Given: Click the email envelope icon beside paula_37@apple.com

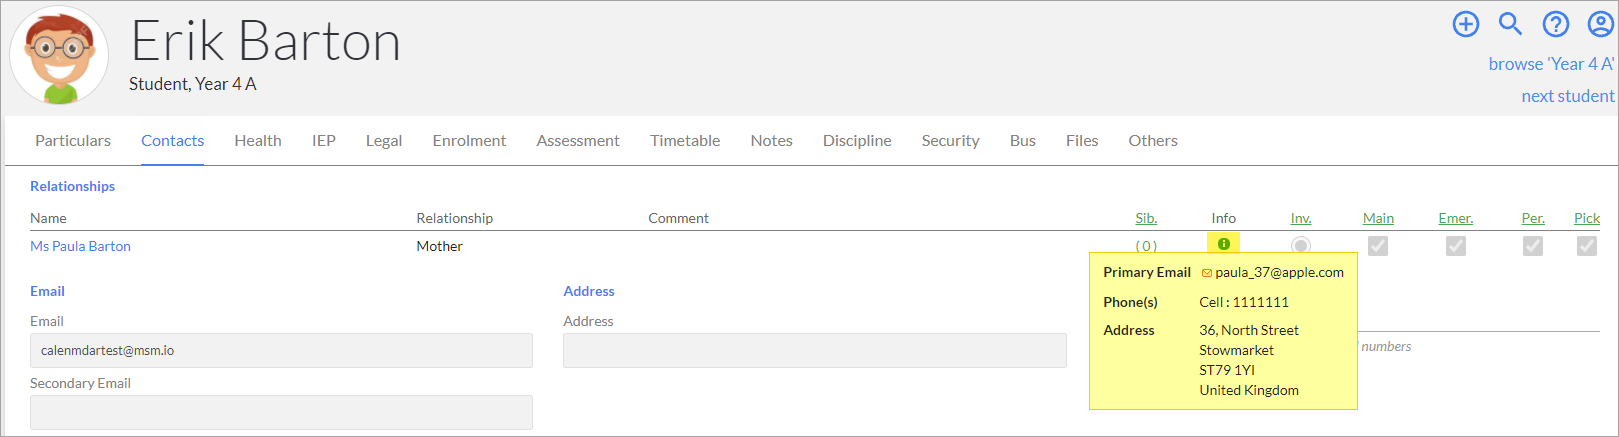Looking at the screenshot, I should (1207, 273).
